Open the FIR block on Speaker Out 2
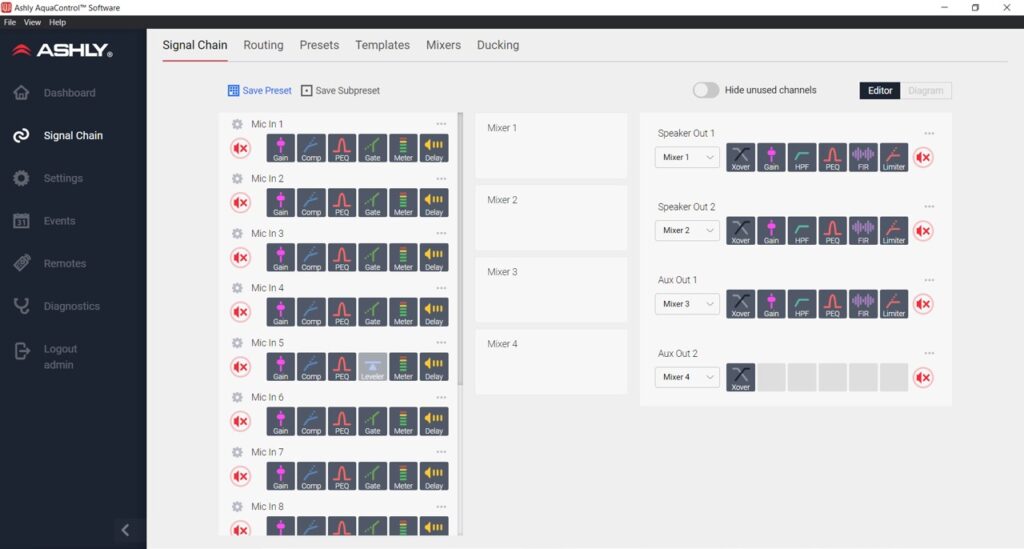The image size is (1024, 549). click(x=863, y=231)
